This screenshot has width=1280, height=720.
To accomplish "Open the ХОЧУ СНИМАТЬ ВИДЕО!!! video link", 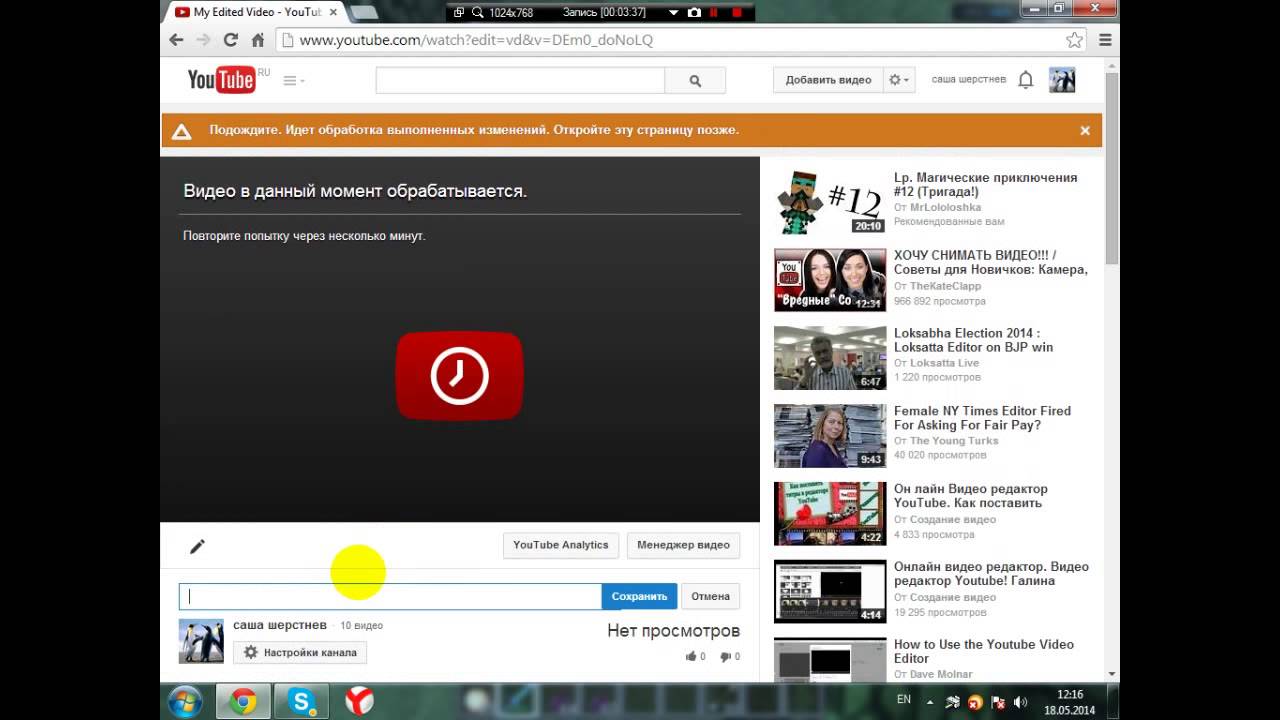I will pyautogui.click(x=990, y=262).
